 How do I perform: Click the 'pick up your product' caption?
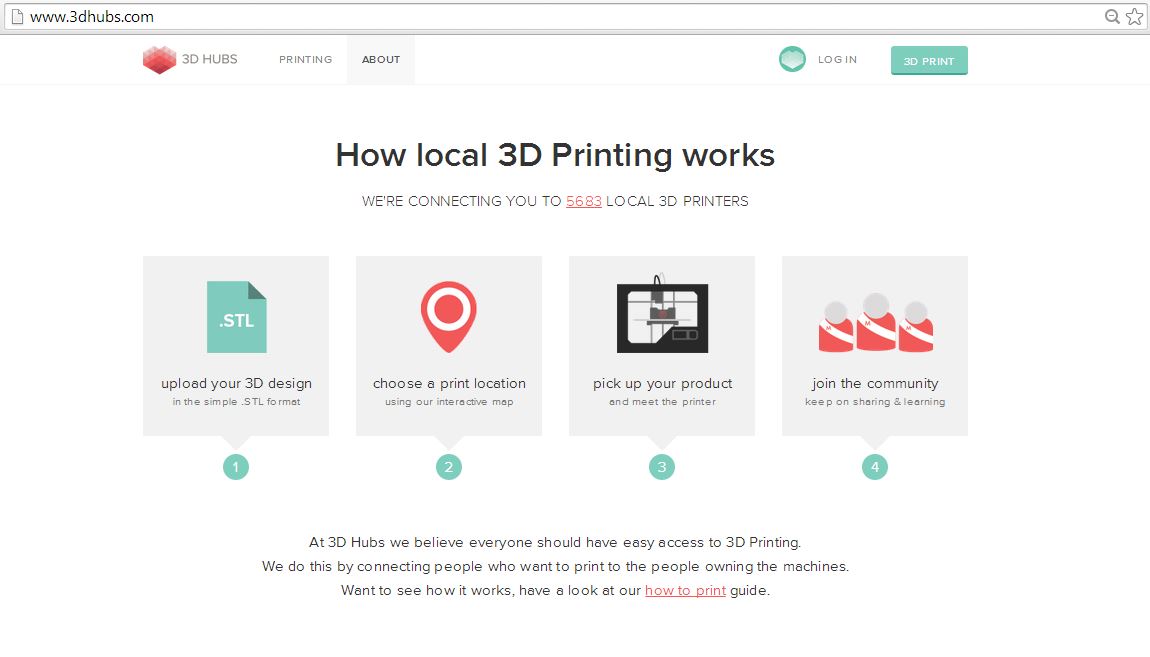point(662,383)
